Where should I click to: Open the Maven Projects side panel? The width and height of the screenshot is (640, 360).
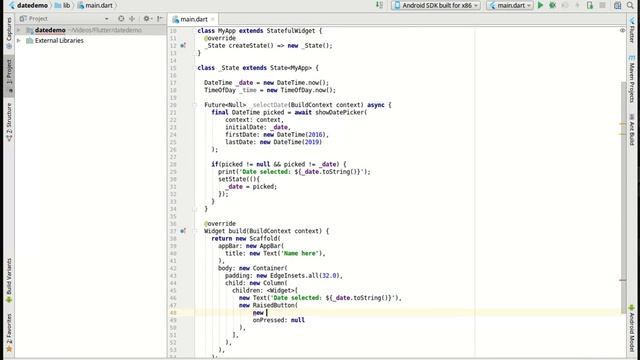(632, 79)
